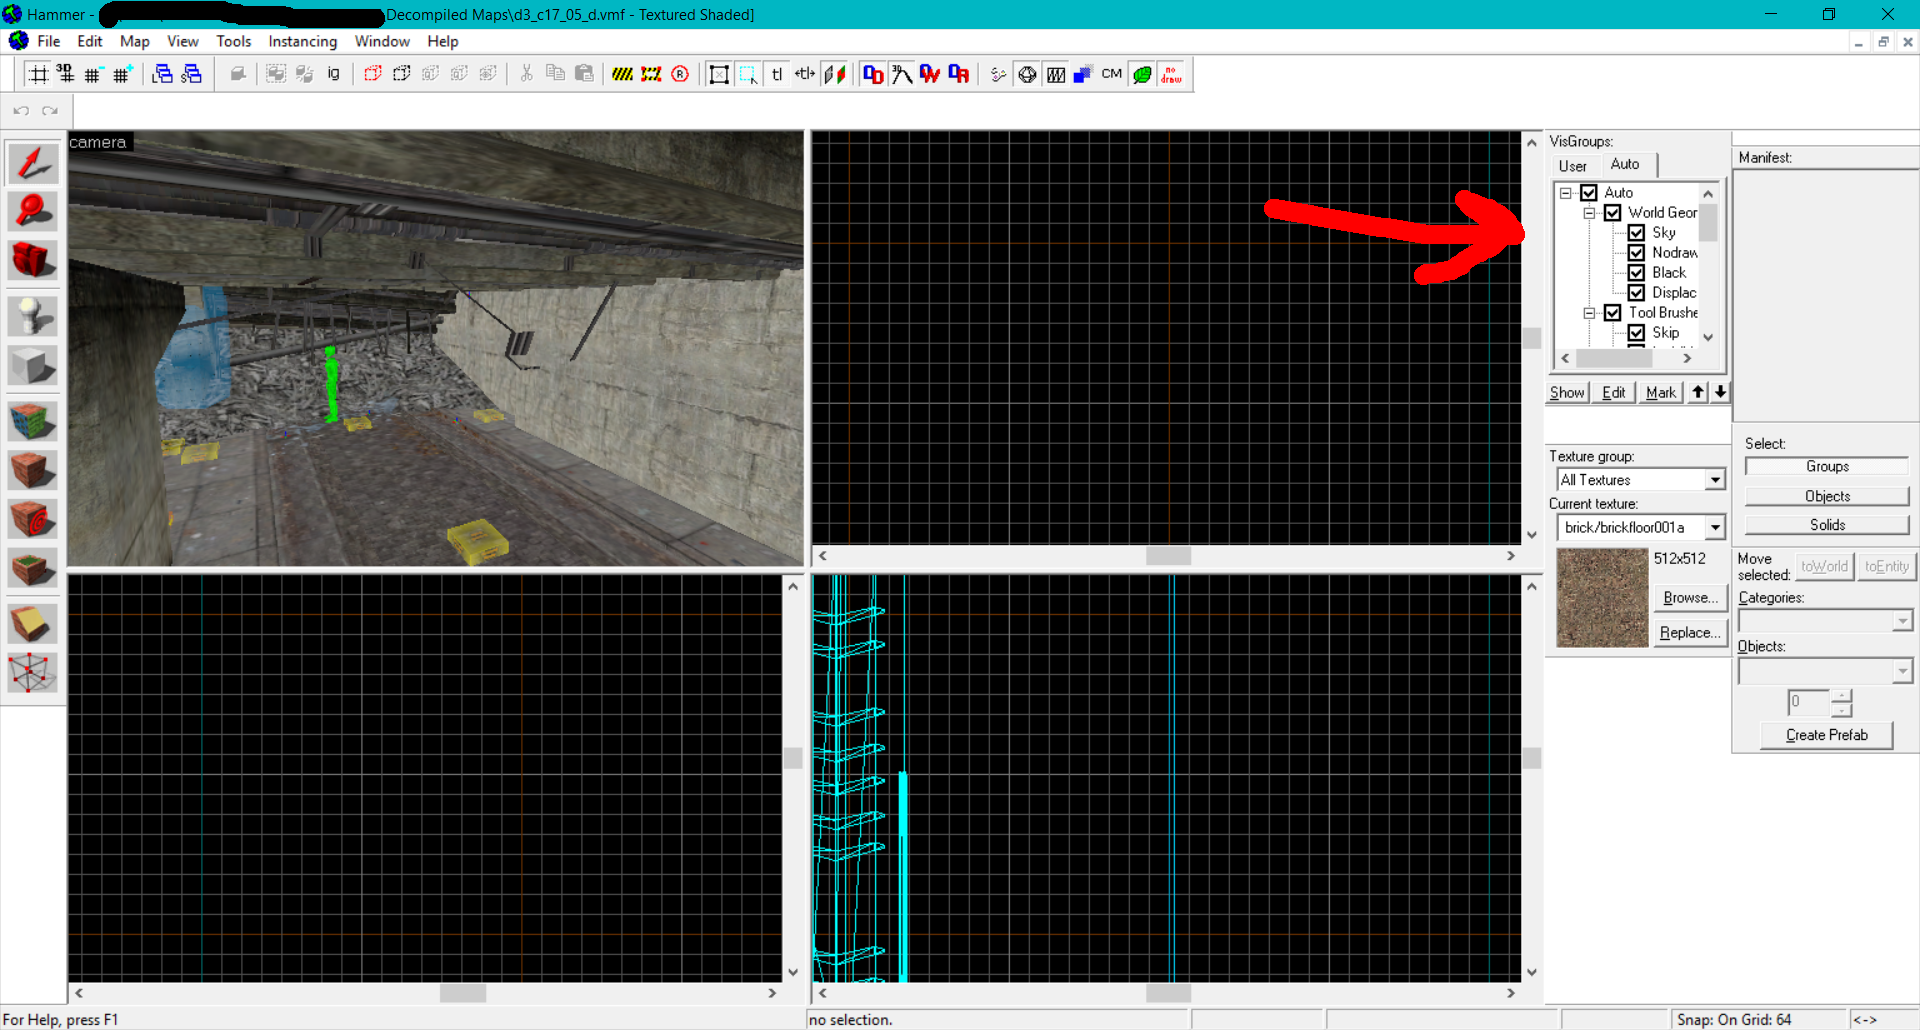Toggle the 'no draw' toolbar icon
The height and width of the screenshot is (1030, 1920).
(x=1172, y=74)
